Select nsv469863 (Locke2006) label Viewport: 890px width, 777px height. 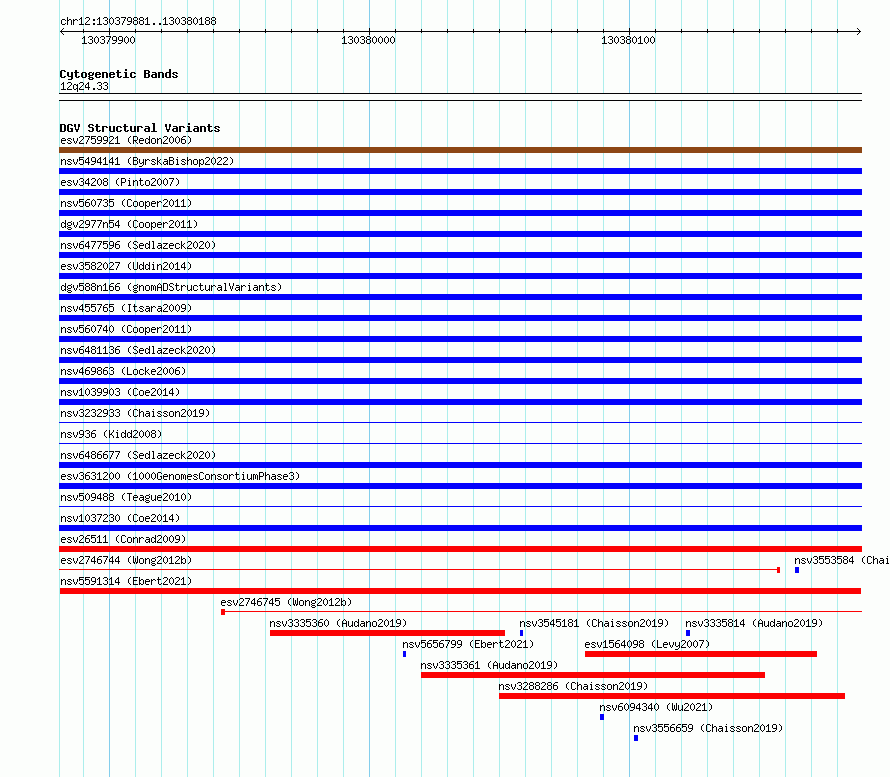[123, 371]
